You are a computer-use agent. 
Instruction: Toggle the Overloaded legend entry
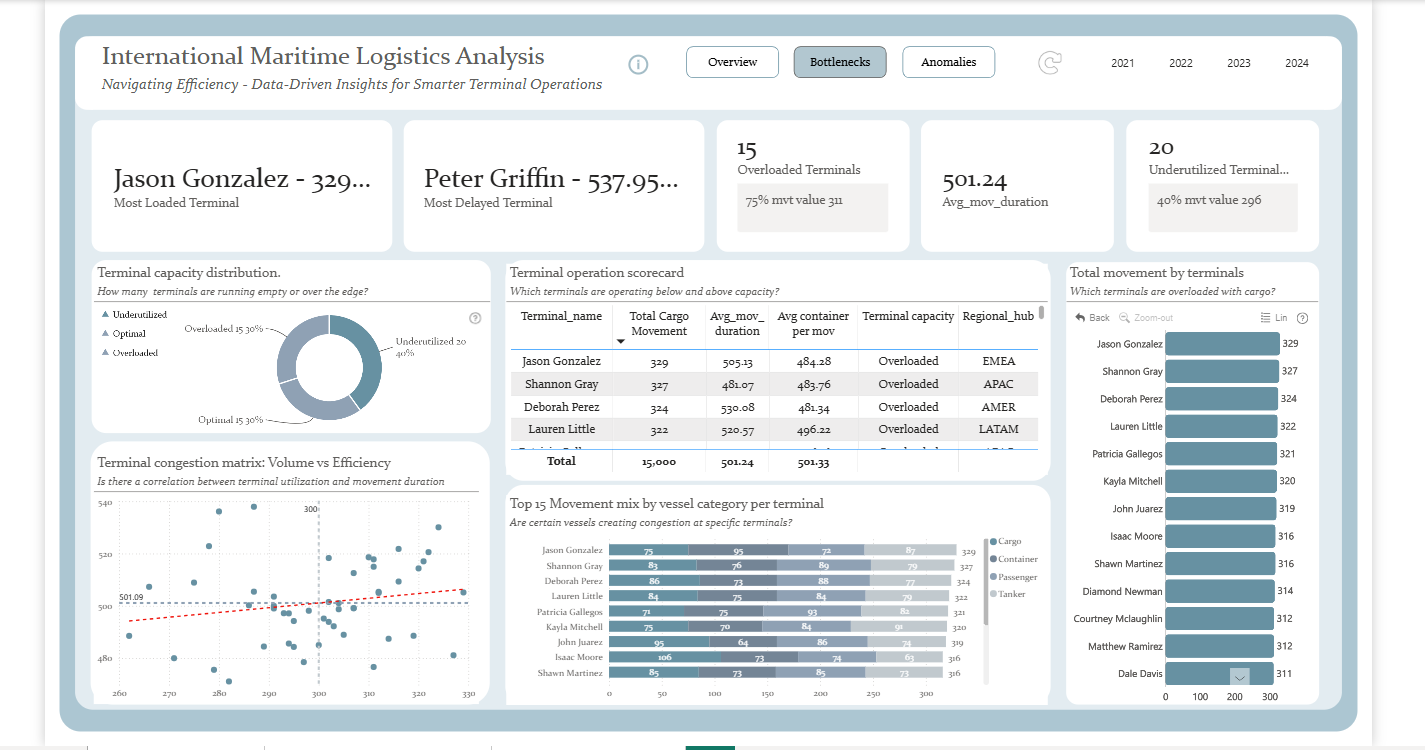105,352
